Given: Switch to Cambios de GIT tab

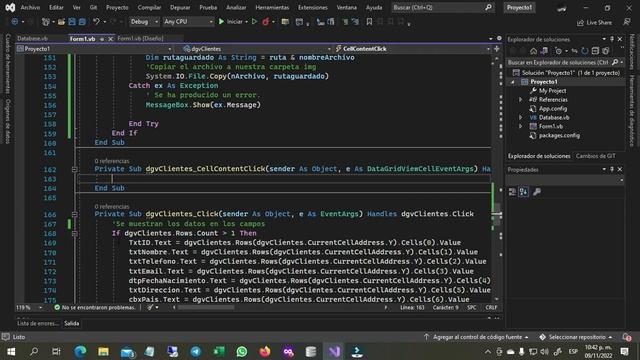Looking at the screenshot, I should pyautogui.click(x=596, y=156).
